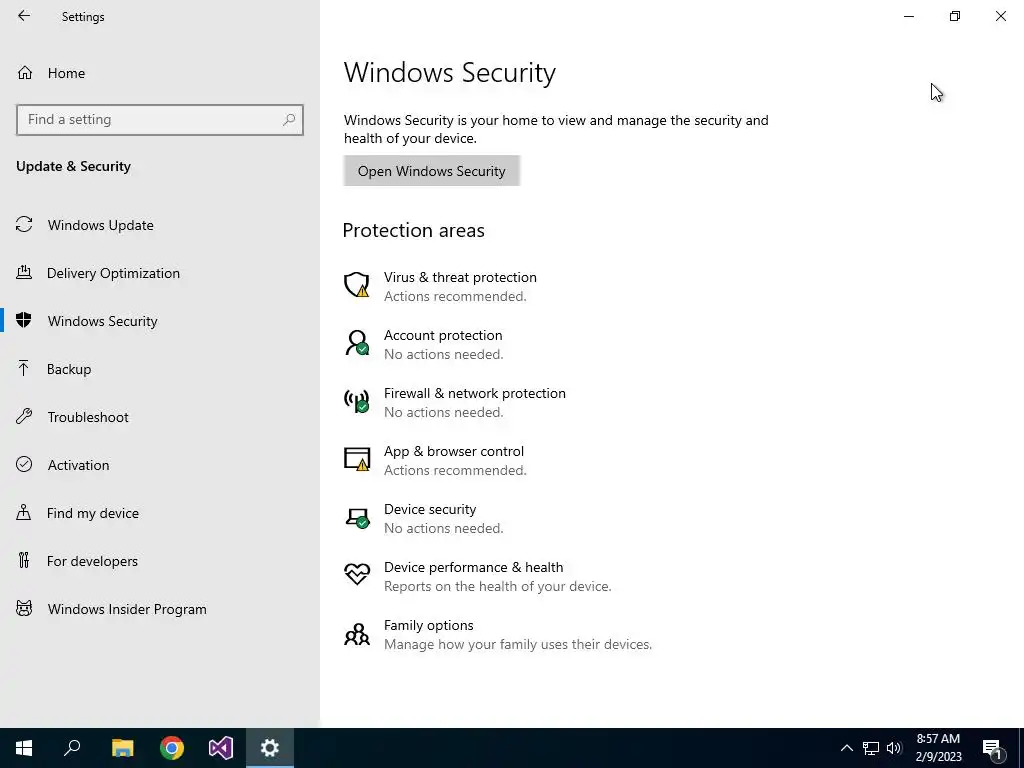Click the volume speaker tray icon
This screenshot has height=768, width=1024.
(x=894, y=748)
